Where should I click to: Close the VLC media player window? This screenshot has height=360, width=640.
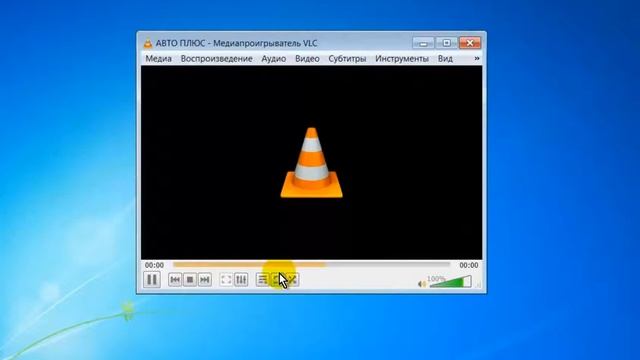(x=470, y=43)
